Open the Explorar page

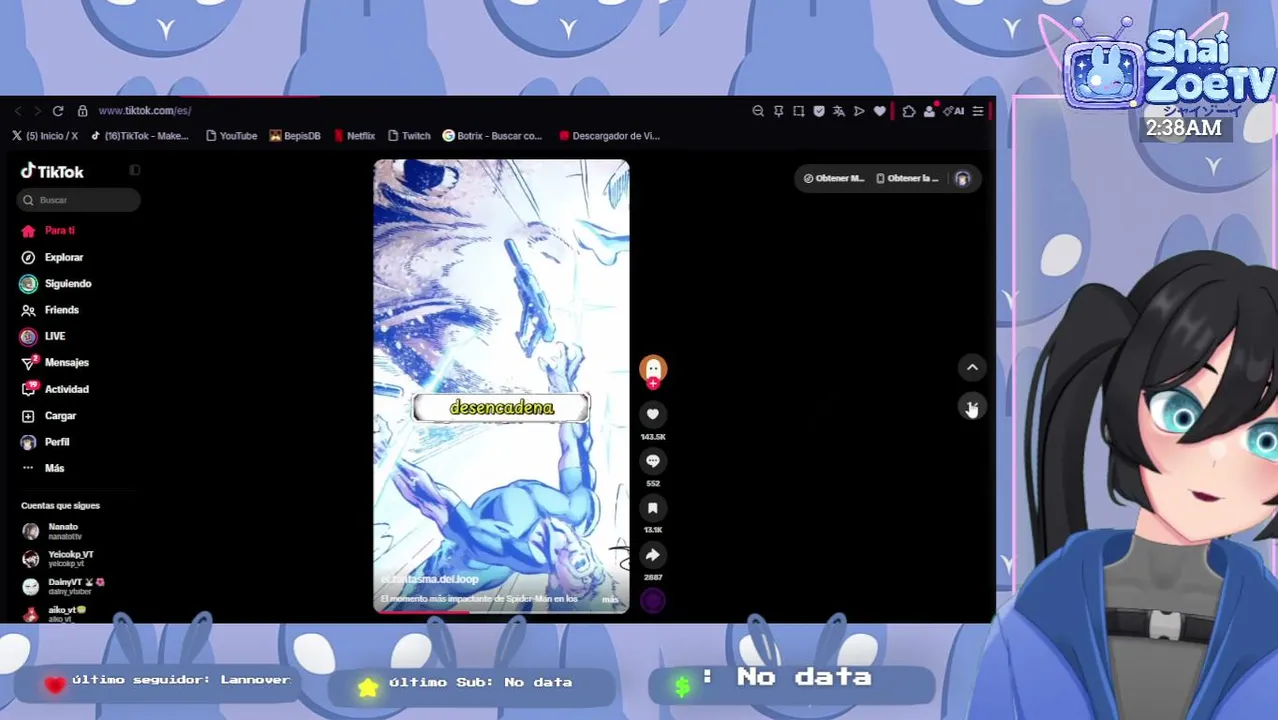click(52, 258)
